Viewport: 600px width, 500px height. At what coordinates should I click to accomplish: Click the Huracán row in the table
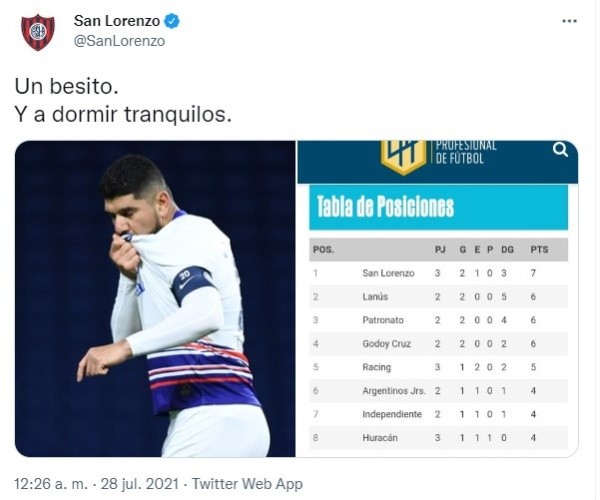coord(438,437)
